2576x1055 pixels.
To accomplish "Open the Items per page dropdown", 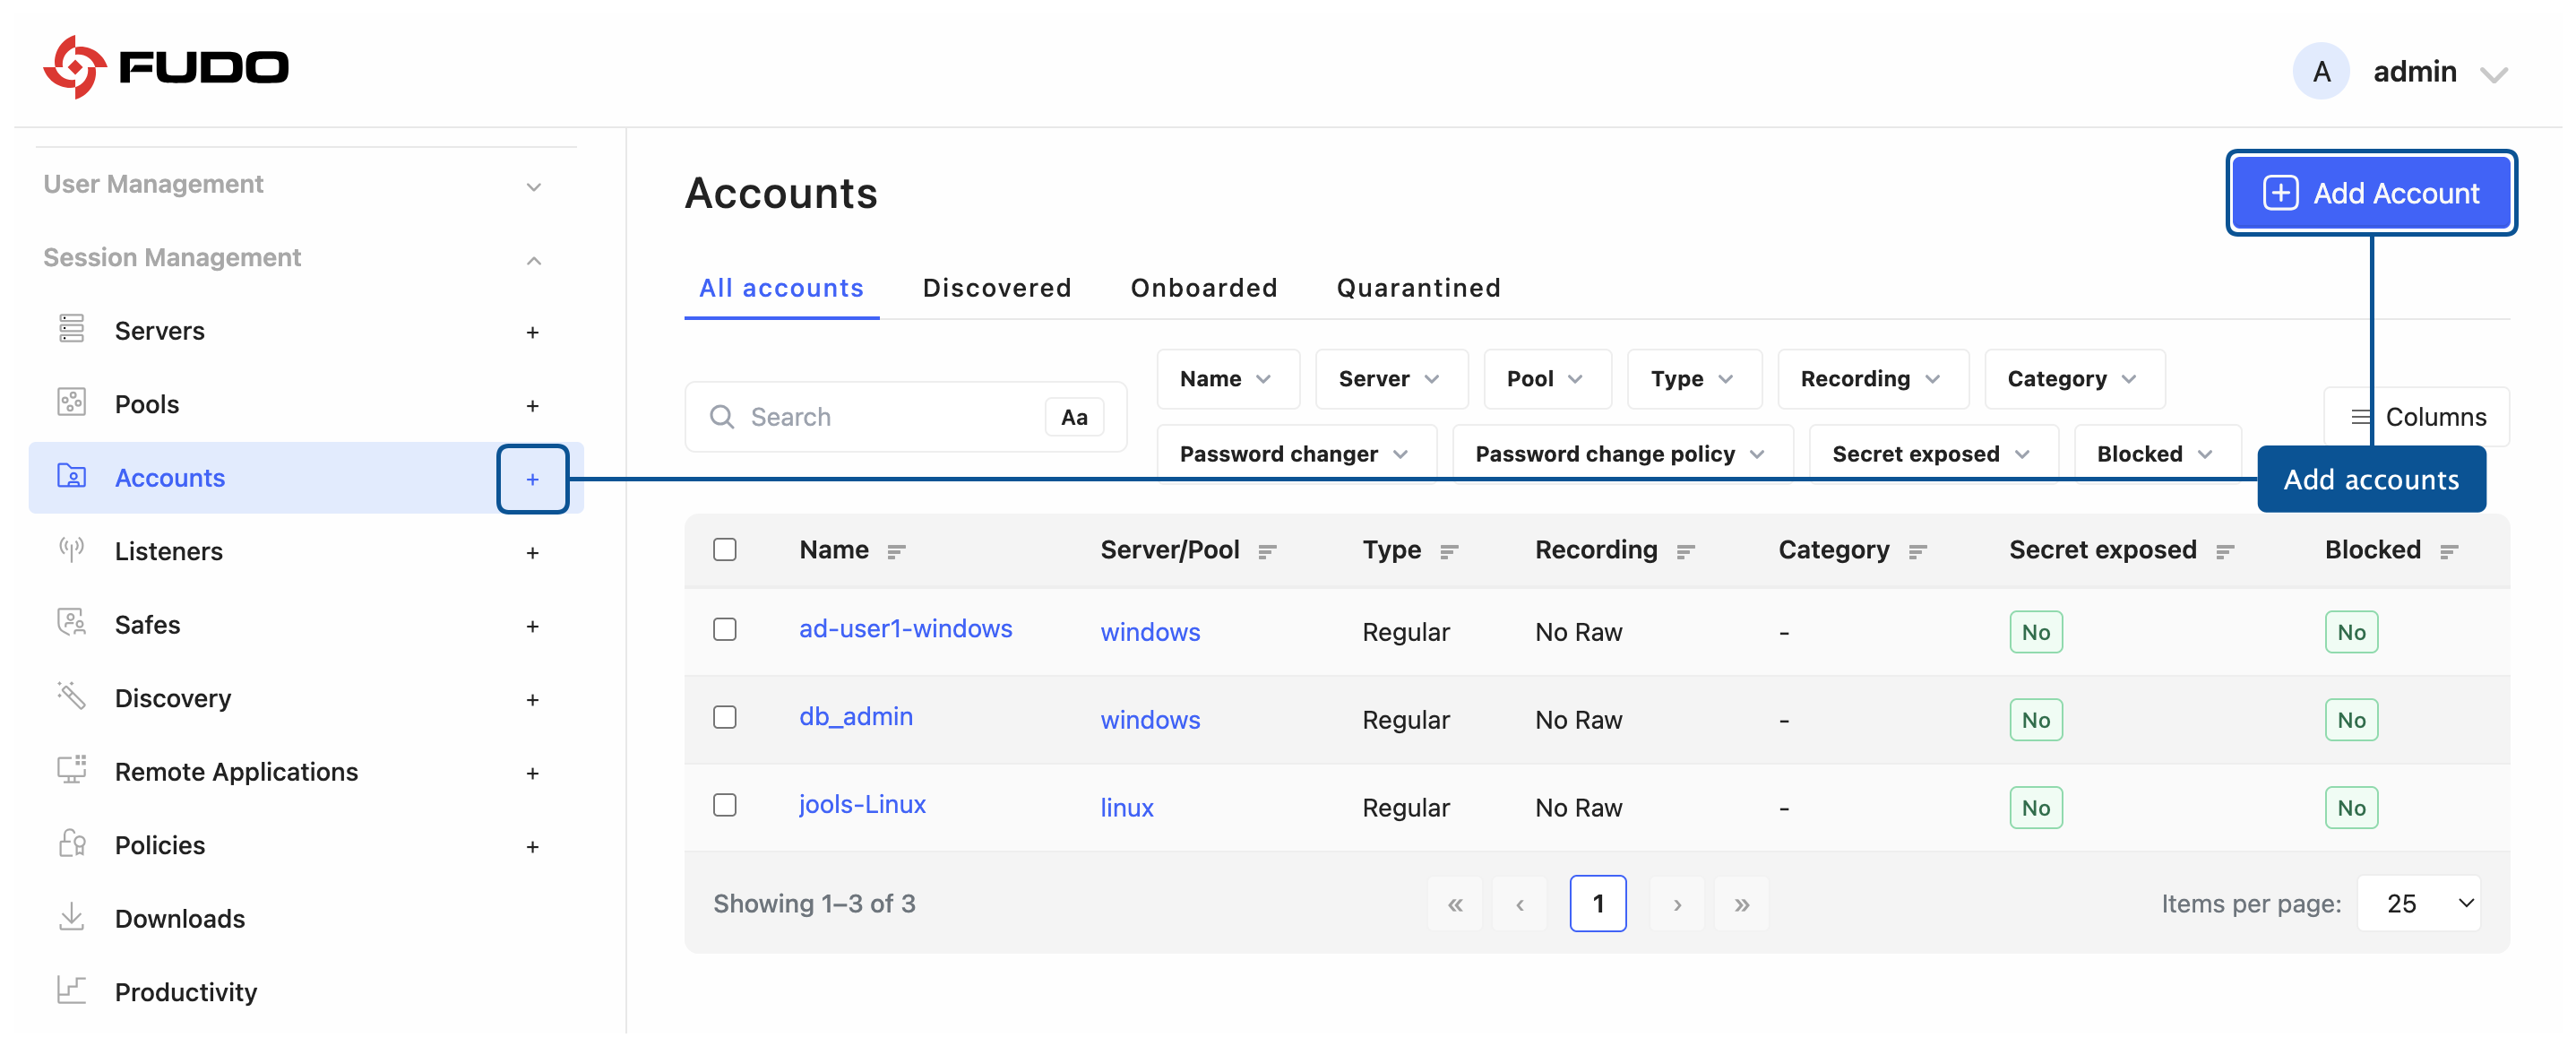I will (2418, 904).
